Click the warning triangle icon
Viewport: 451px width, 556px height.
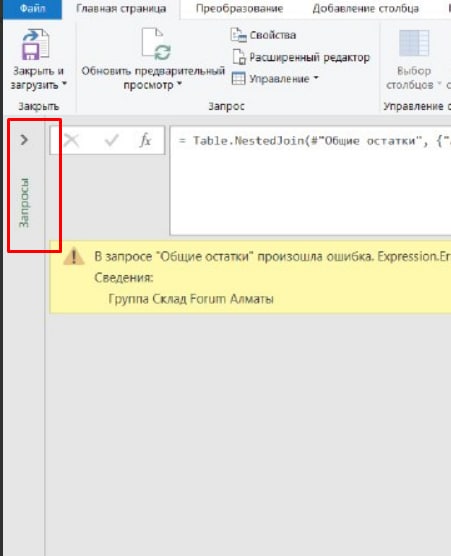[74, 257]
